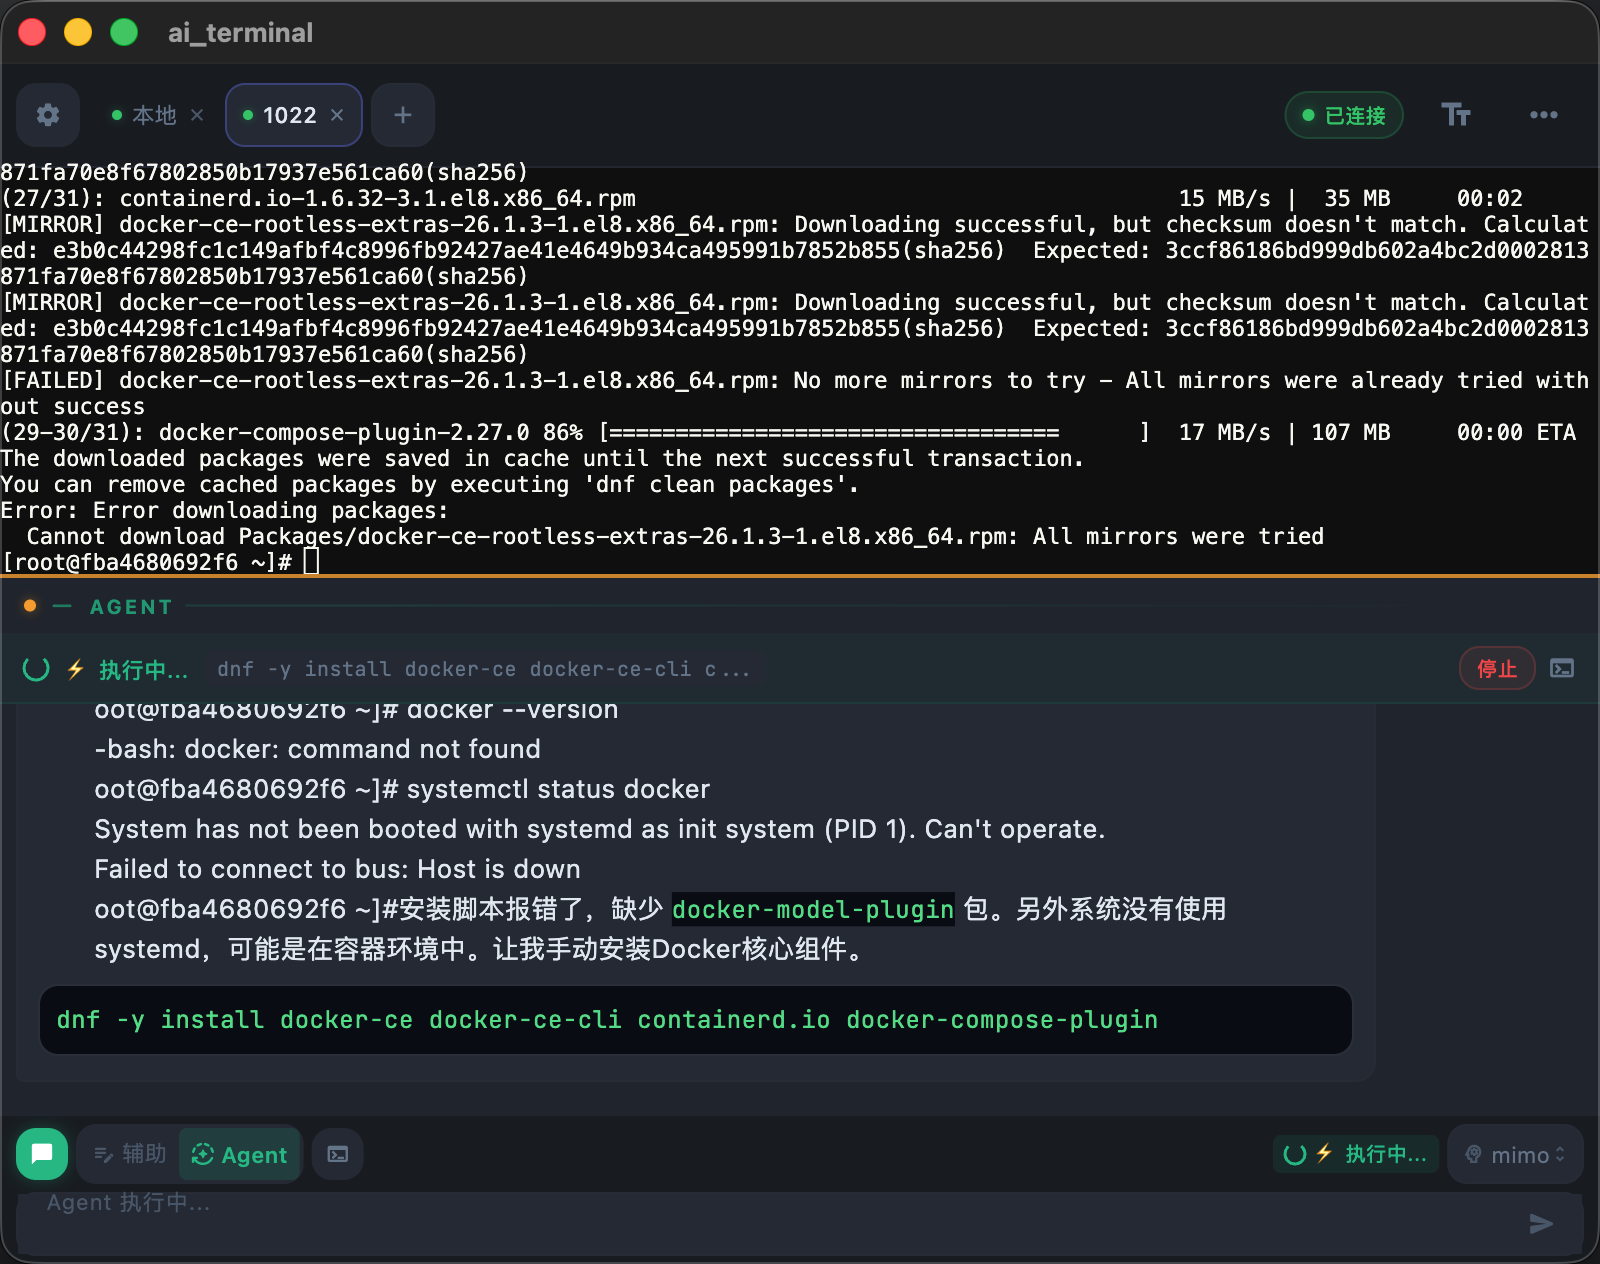
Task: Click the 已连接 connection status badge
Action: (1344, 115)
